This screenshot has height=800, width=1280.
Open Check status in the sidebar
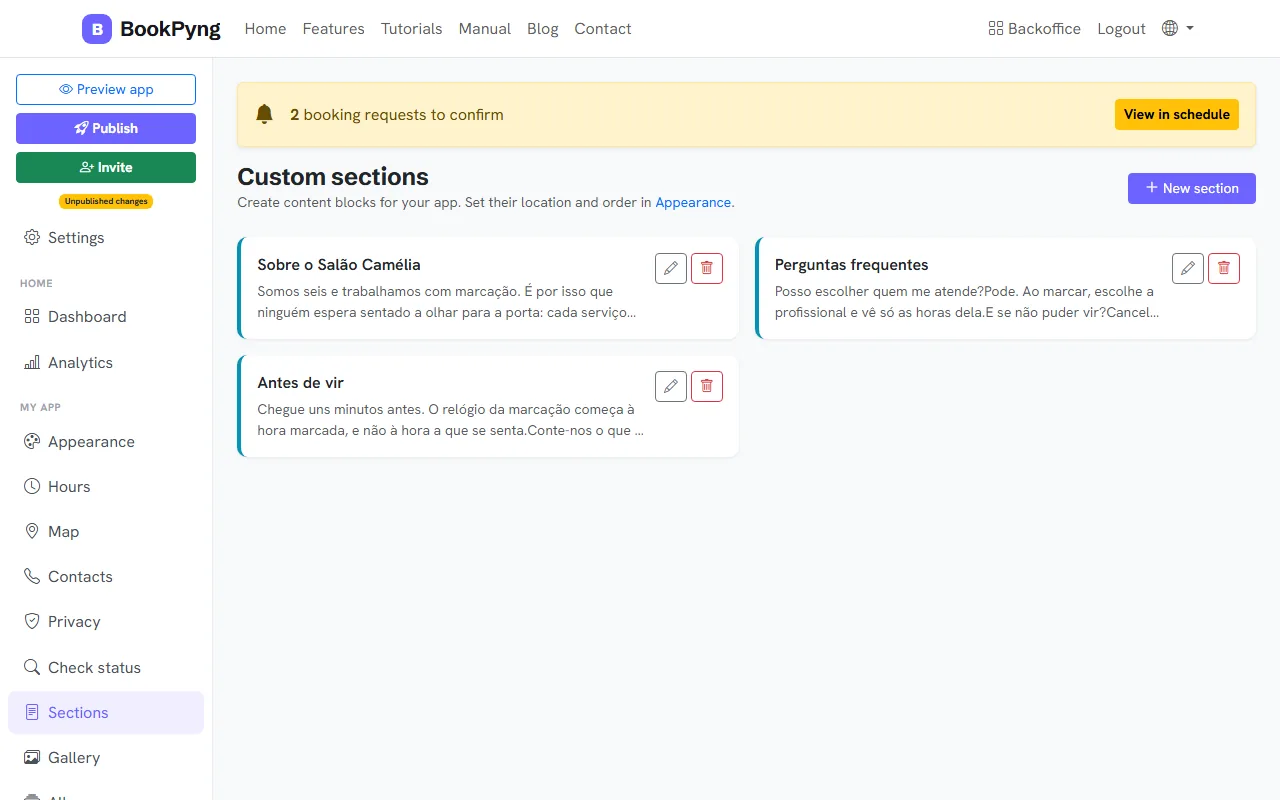pos(106,668)
